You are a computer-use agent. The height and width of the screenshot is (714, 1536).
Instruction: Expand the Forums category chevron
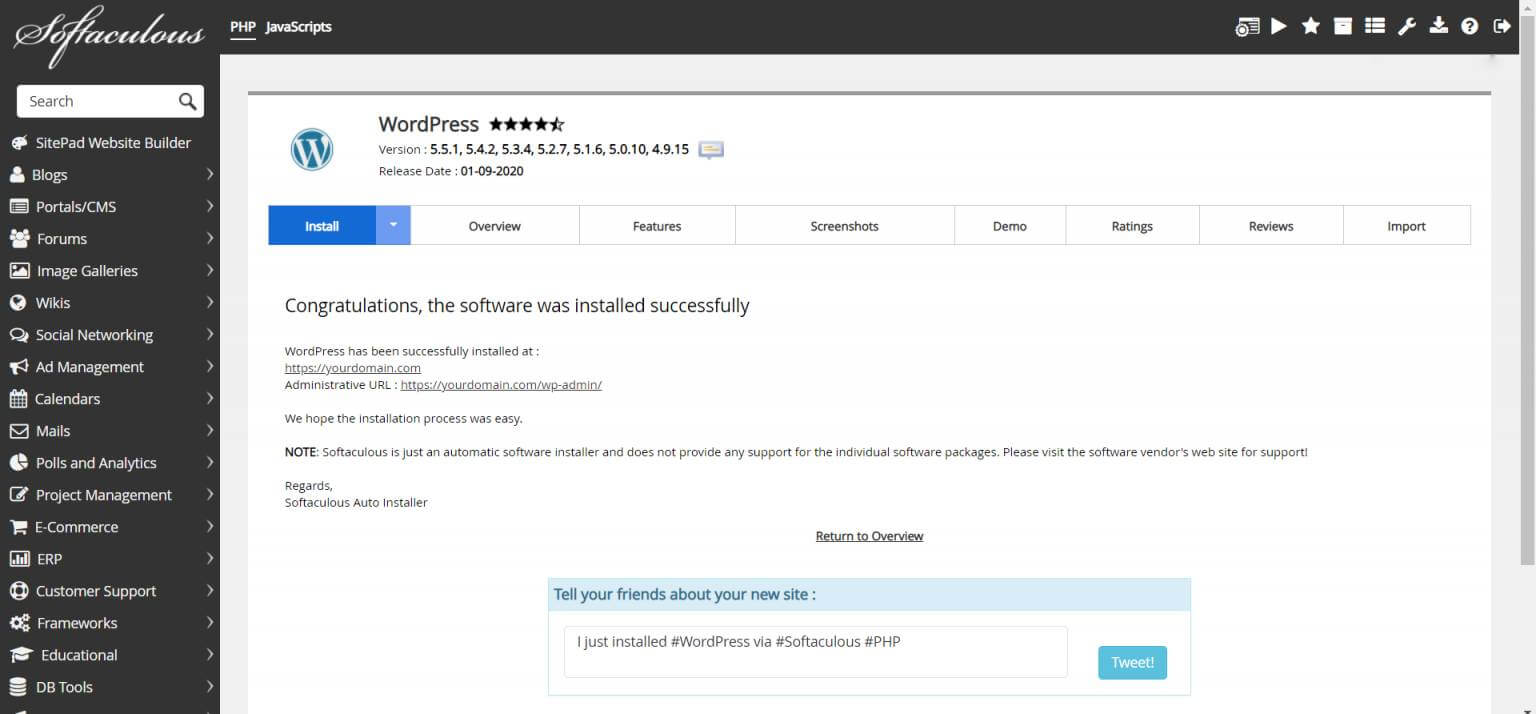(x=210, y=238)
